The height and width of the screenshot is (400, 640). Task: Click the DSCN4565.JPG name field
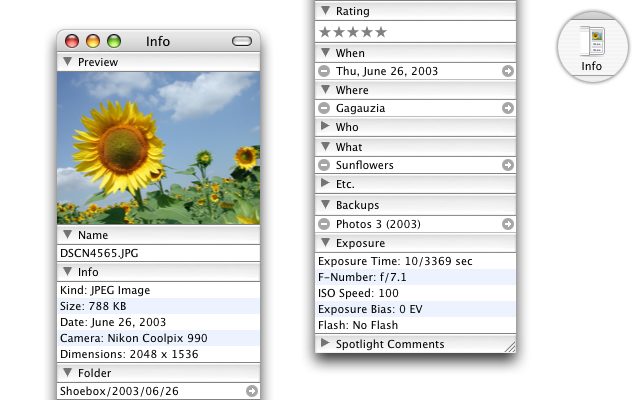point(158,254)
